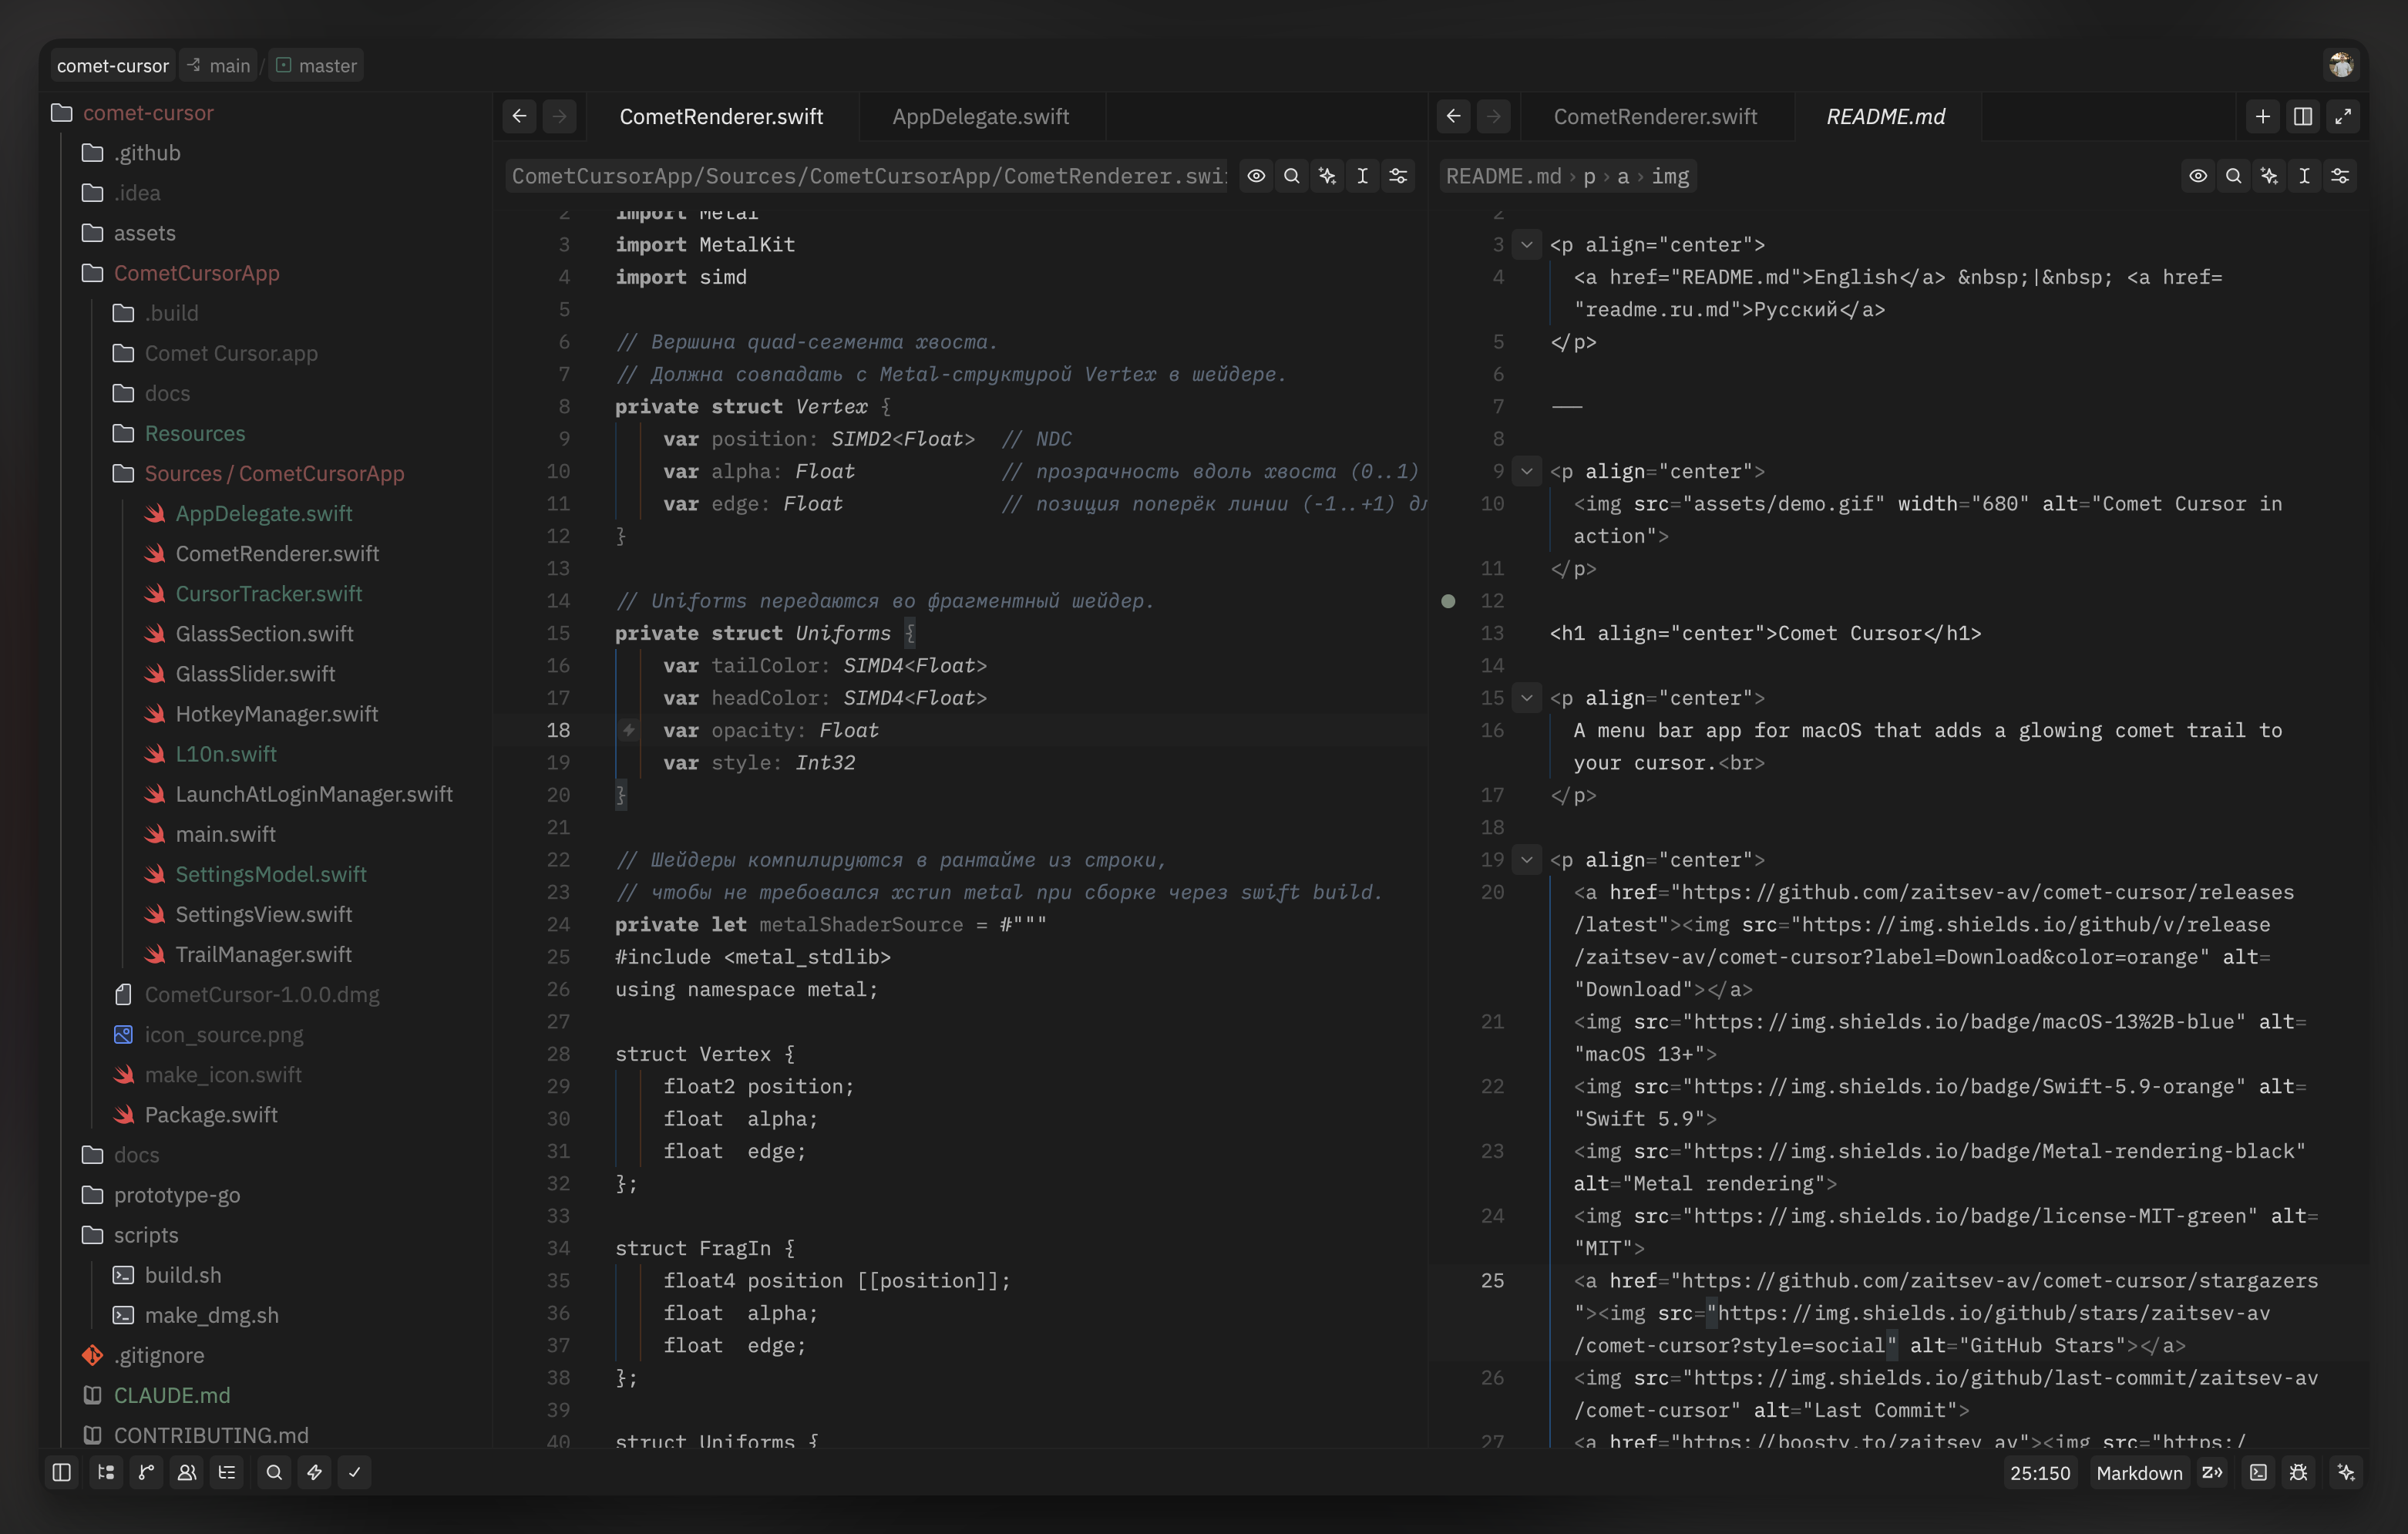Viewport: 2408px width, 1534px height.
Task: Click inline assist sparkle in README.md toolbar
Action: click(2269, 176)
